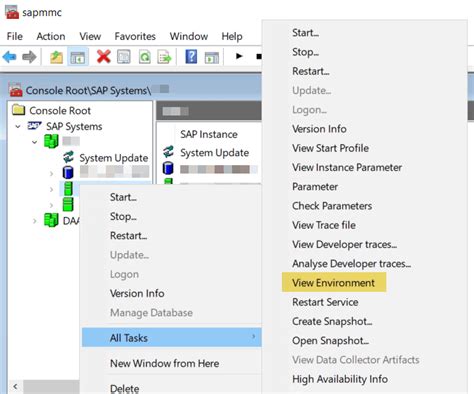Open the All Tasks submenu entry
Screen dimensions: 474x394
click(x=171, y=337)
